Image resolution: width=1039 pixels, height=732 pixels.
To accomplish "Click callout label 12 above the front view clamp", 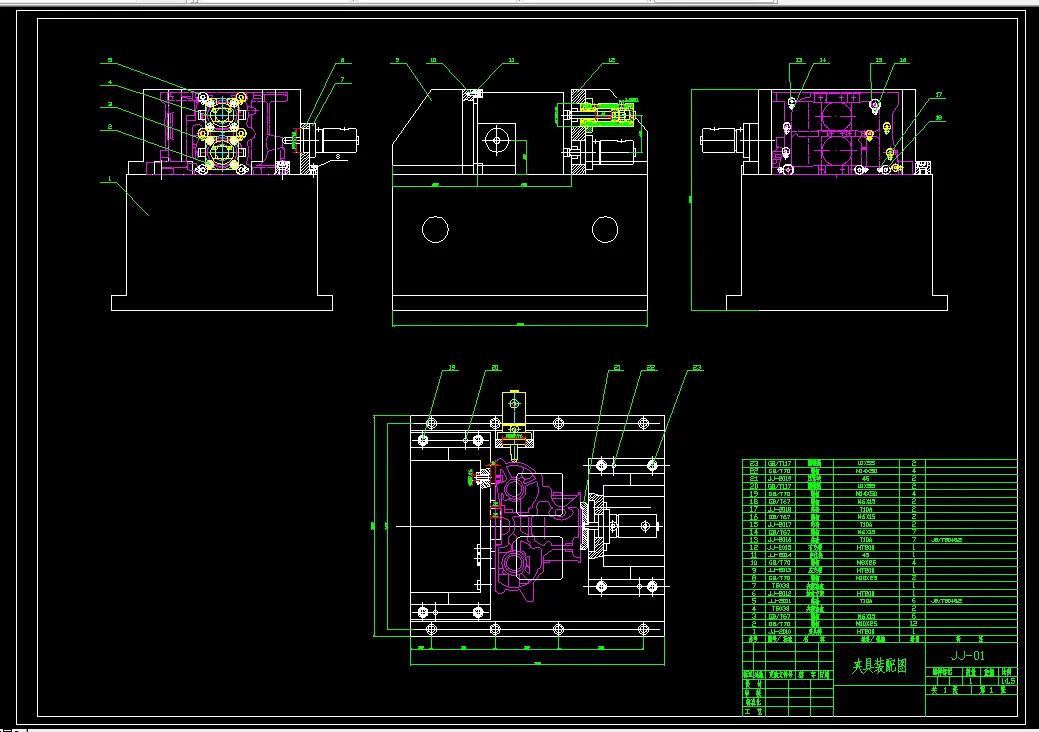I will [612, 60].
